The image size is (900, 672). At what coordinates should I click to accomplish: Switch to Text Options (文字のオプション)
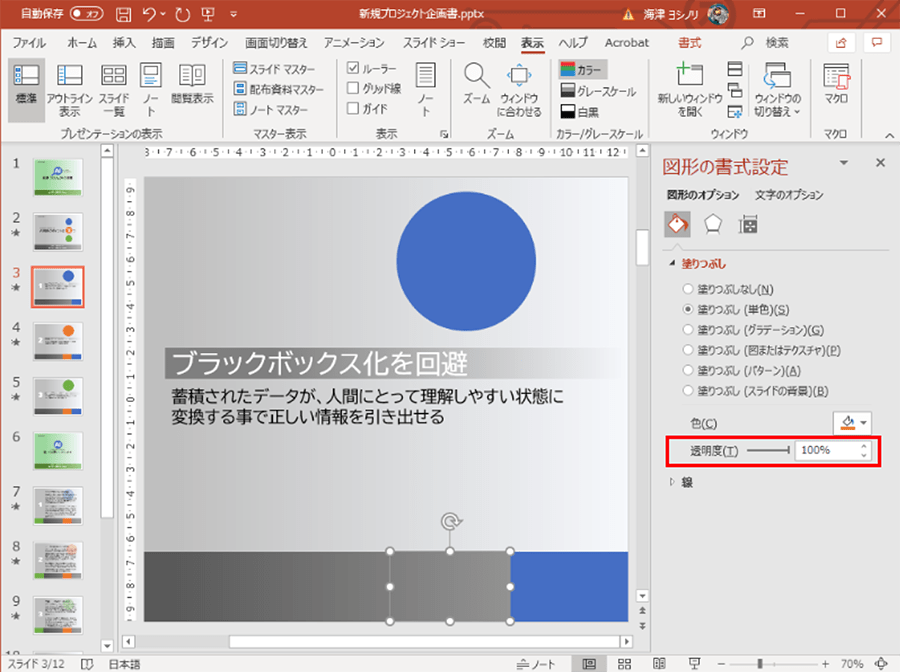pos(789,195)
